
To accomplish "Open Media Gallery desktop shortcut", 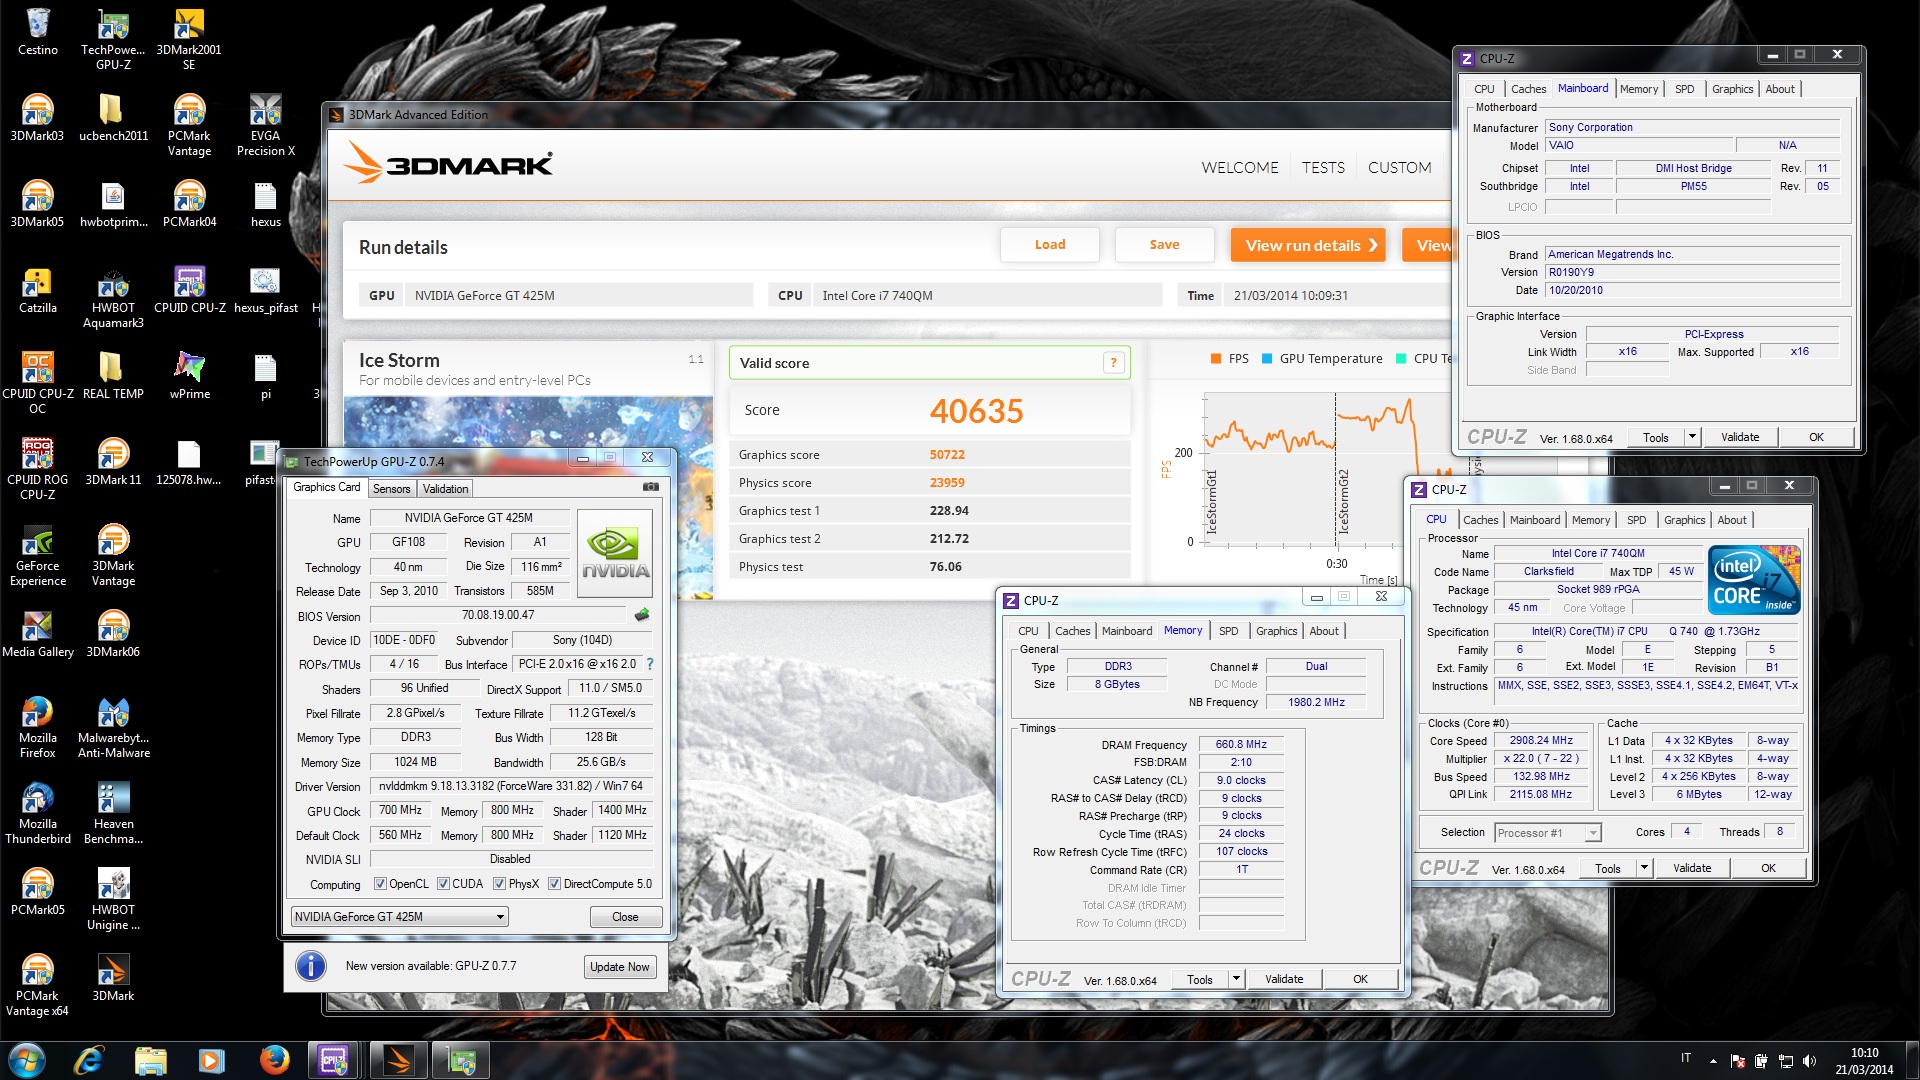I will pos(38,634).
